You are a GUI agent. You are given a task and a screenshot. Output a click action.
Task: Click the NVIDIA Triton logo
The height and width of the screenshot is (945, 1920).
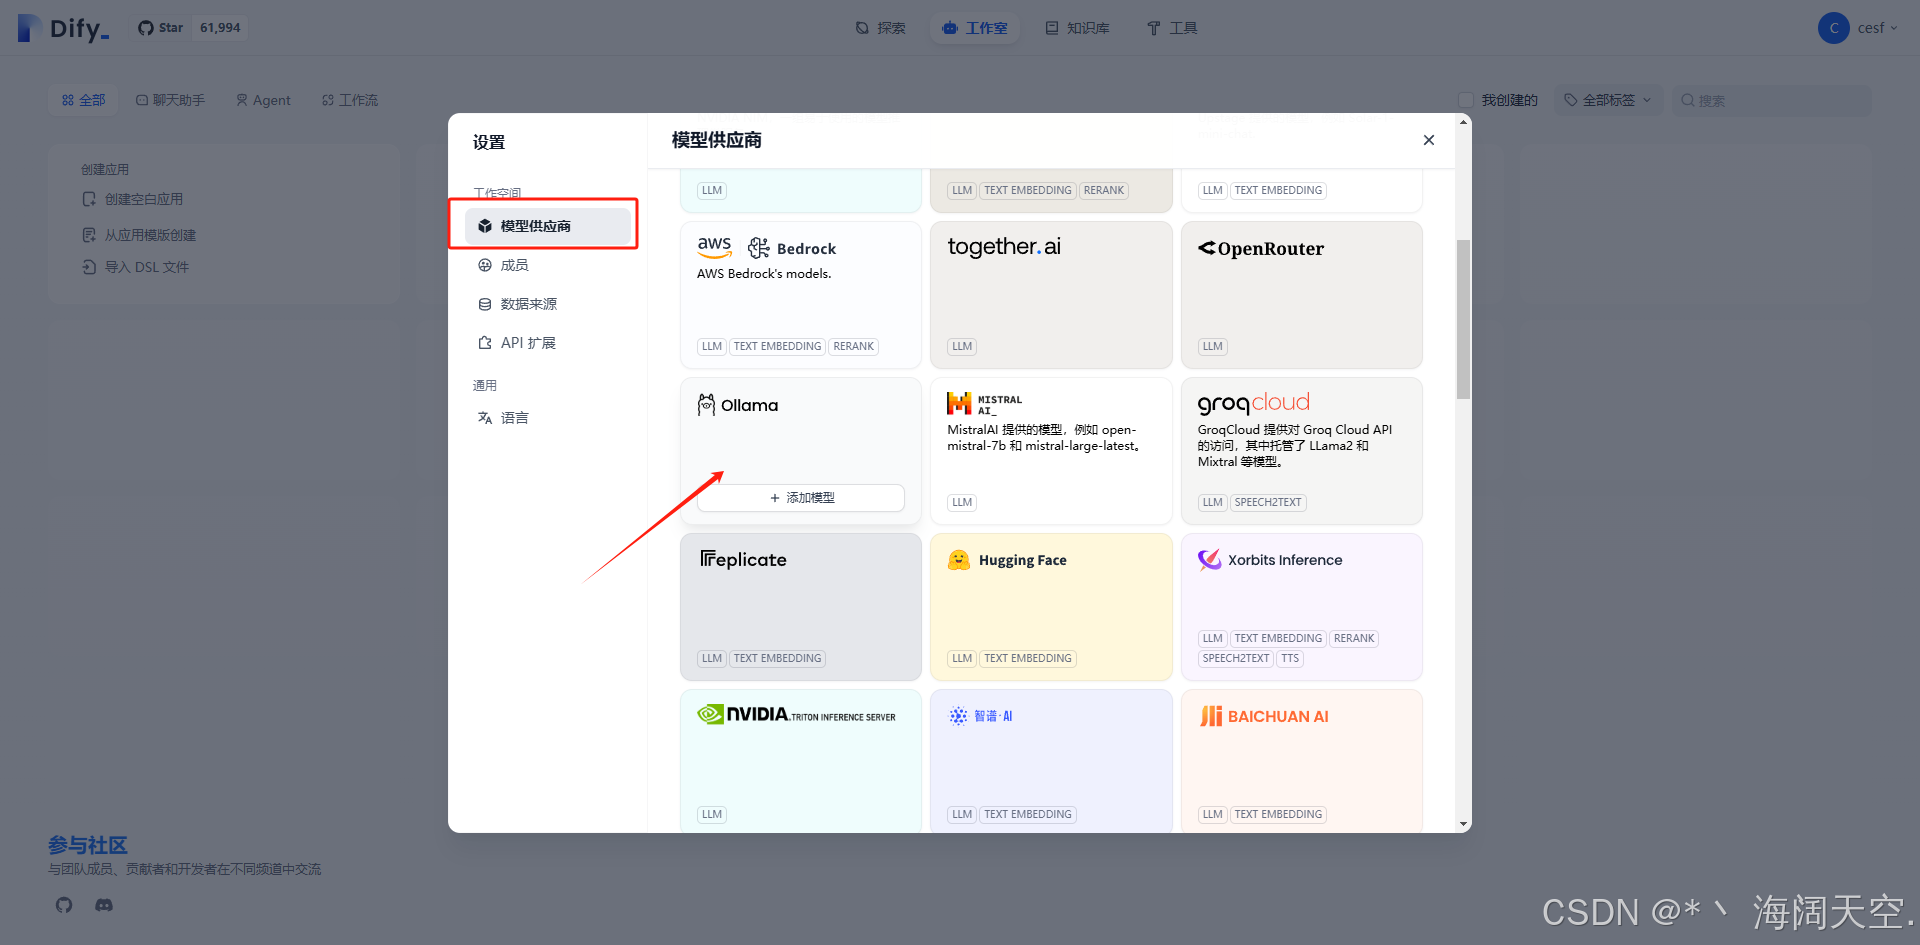(x=797, y=715)
